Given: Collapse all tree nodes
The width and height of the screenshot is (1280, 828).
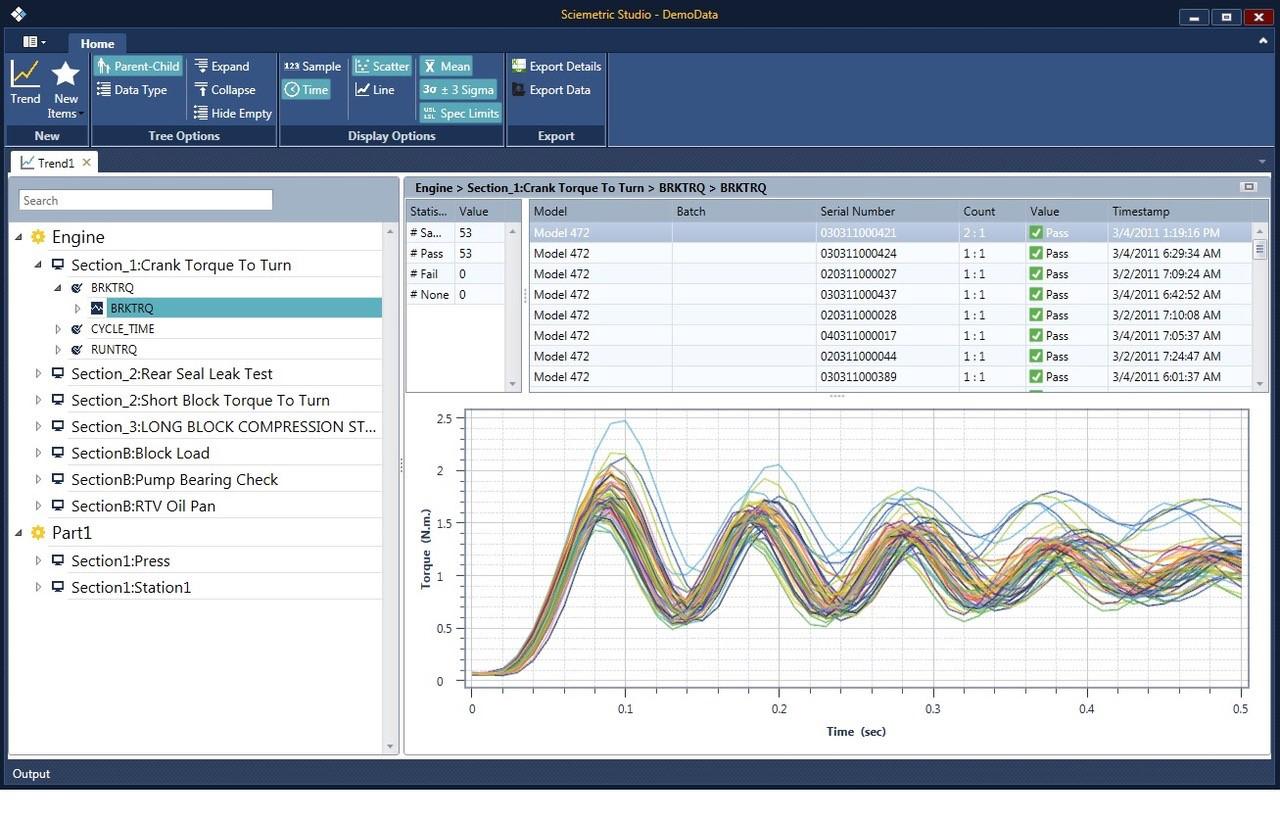Looking at the screenshot, I should point(225,90).
